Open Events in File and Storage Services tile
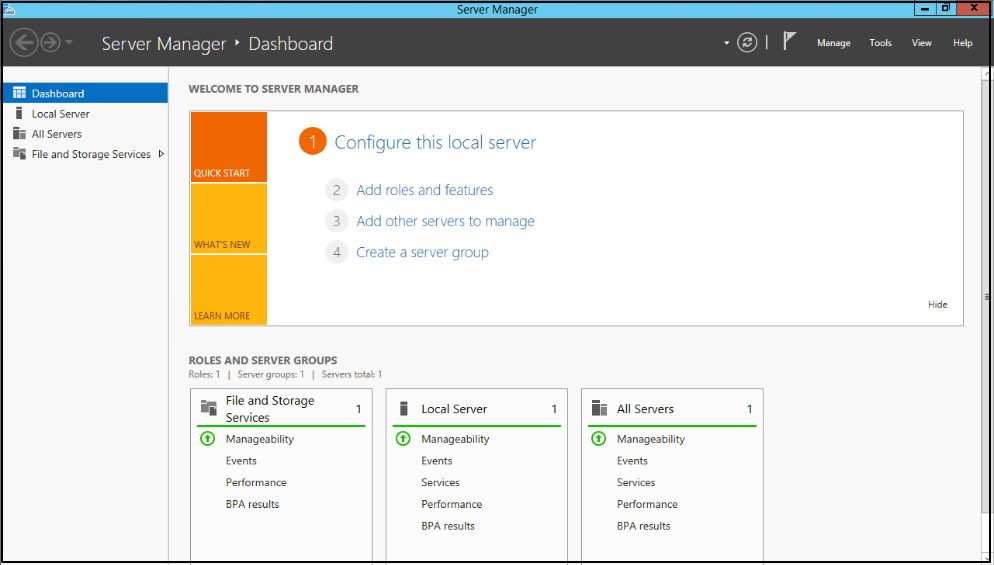 241,460
